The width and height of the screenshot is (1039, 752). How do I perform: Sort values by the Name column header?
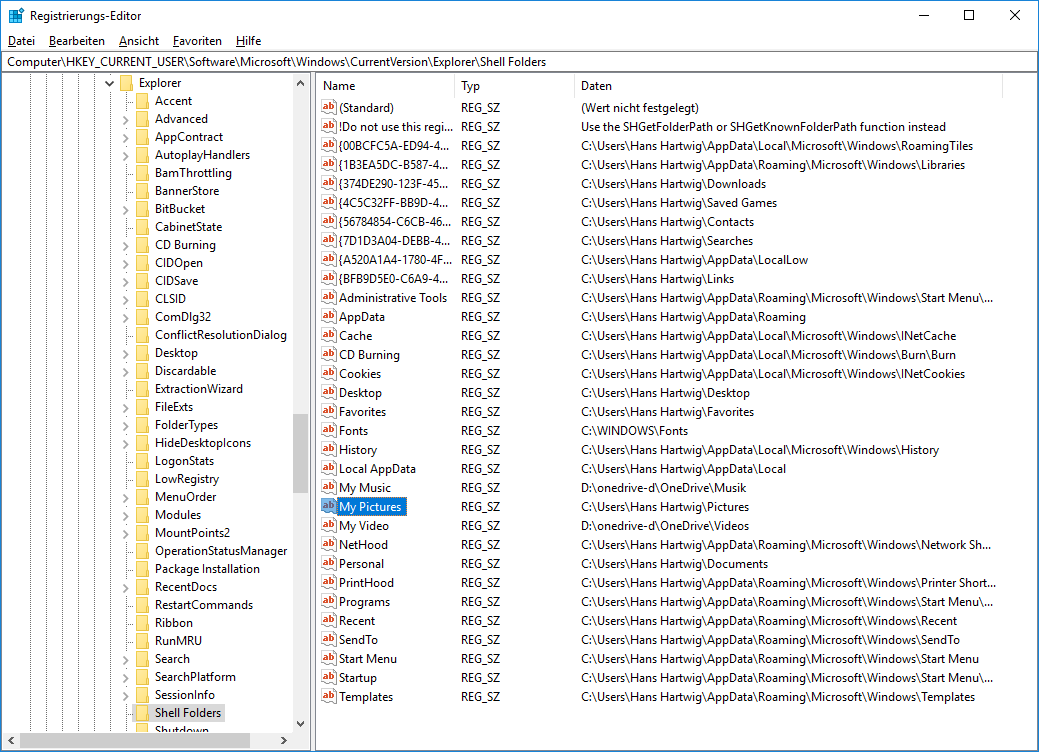click(386, 85)
